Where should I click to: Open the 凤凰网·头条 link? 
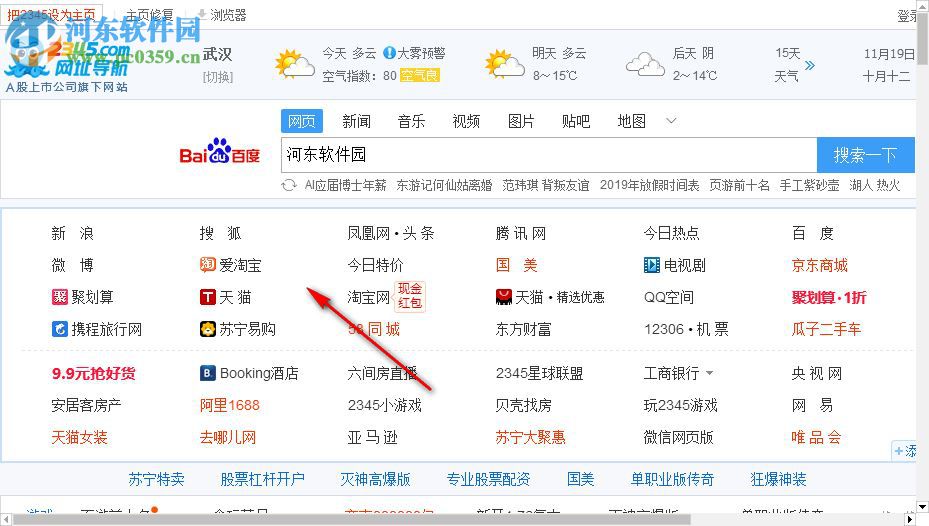391,233
